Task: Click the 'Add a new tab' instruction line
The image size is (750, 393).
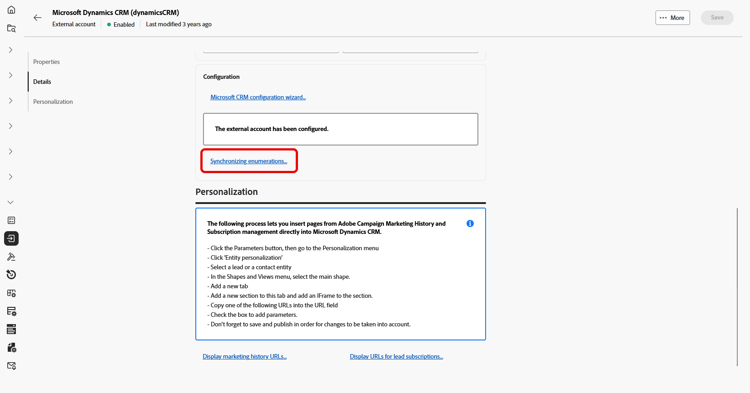Action: (228, 286)
